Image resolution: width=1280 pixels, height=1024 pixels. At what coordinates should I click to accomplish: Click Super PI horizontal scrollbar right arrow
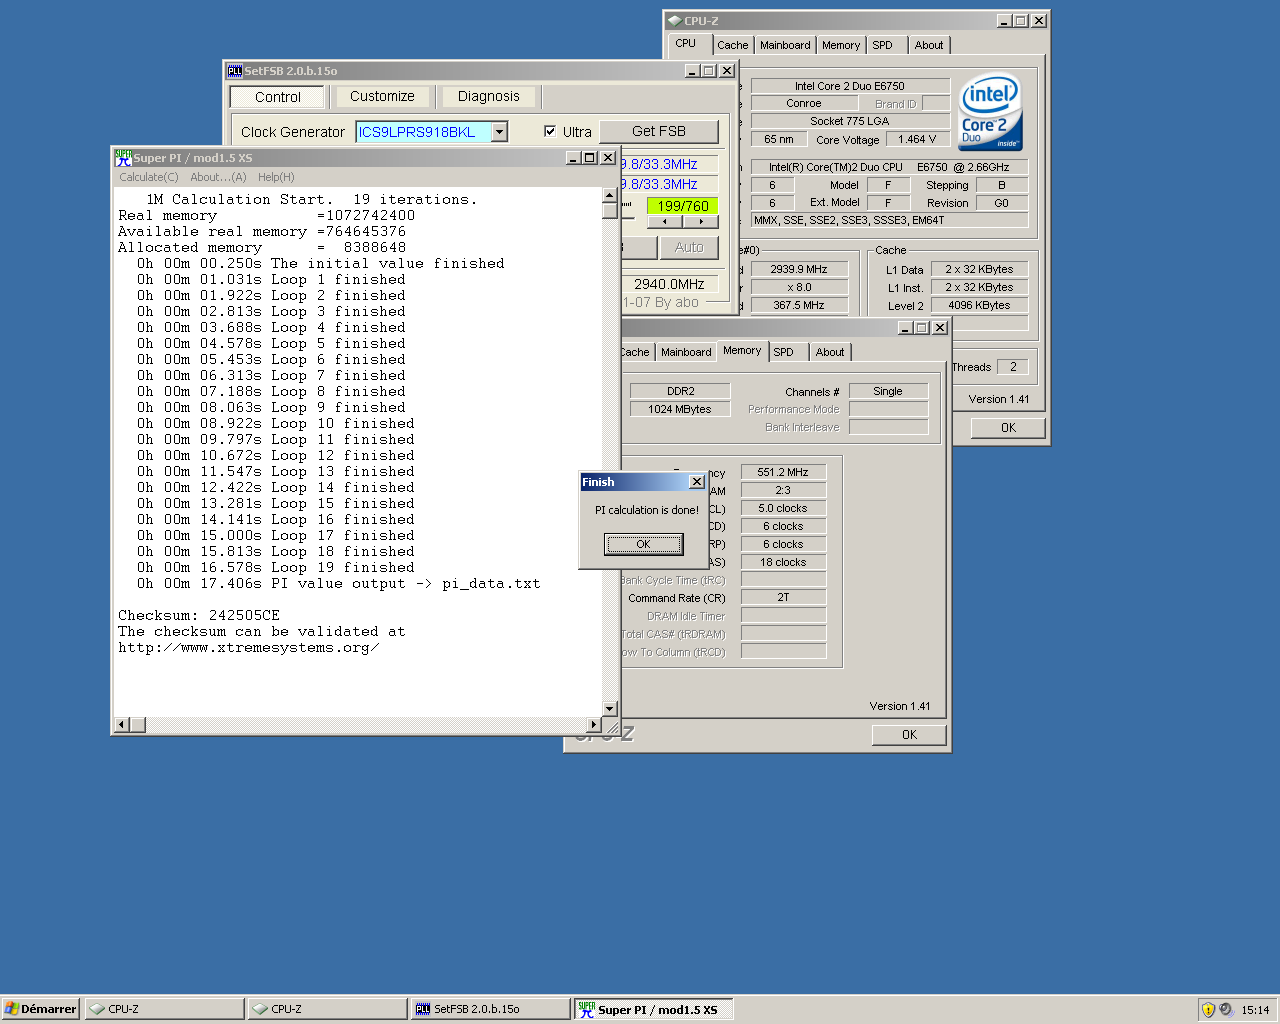click(594, 724)
